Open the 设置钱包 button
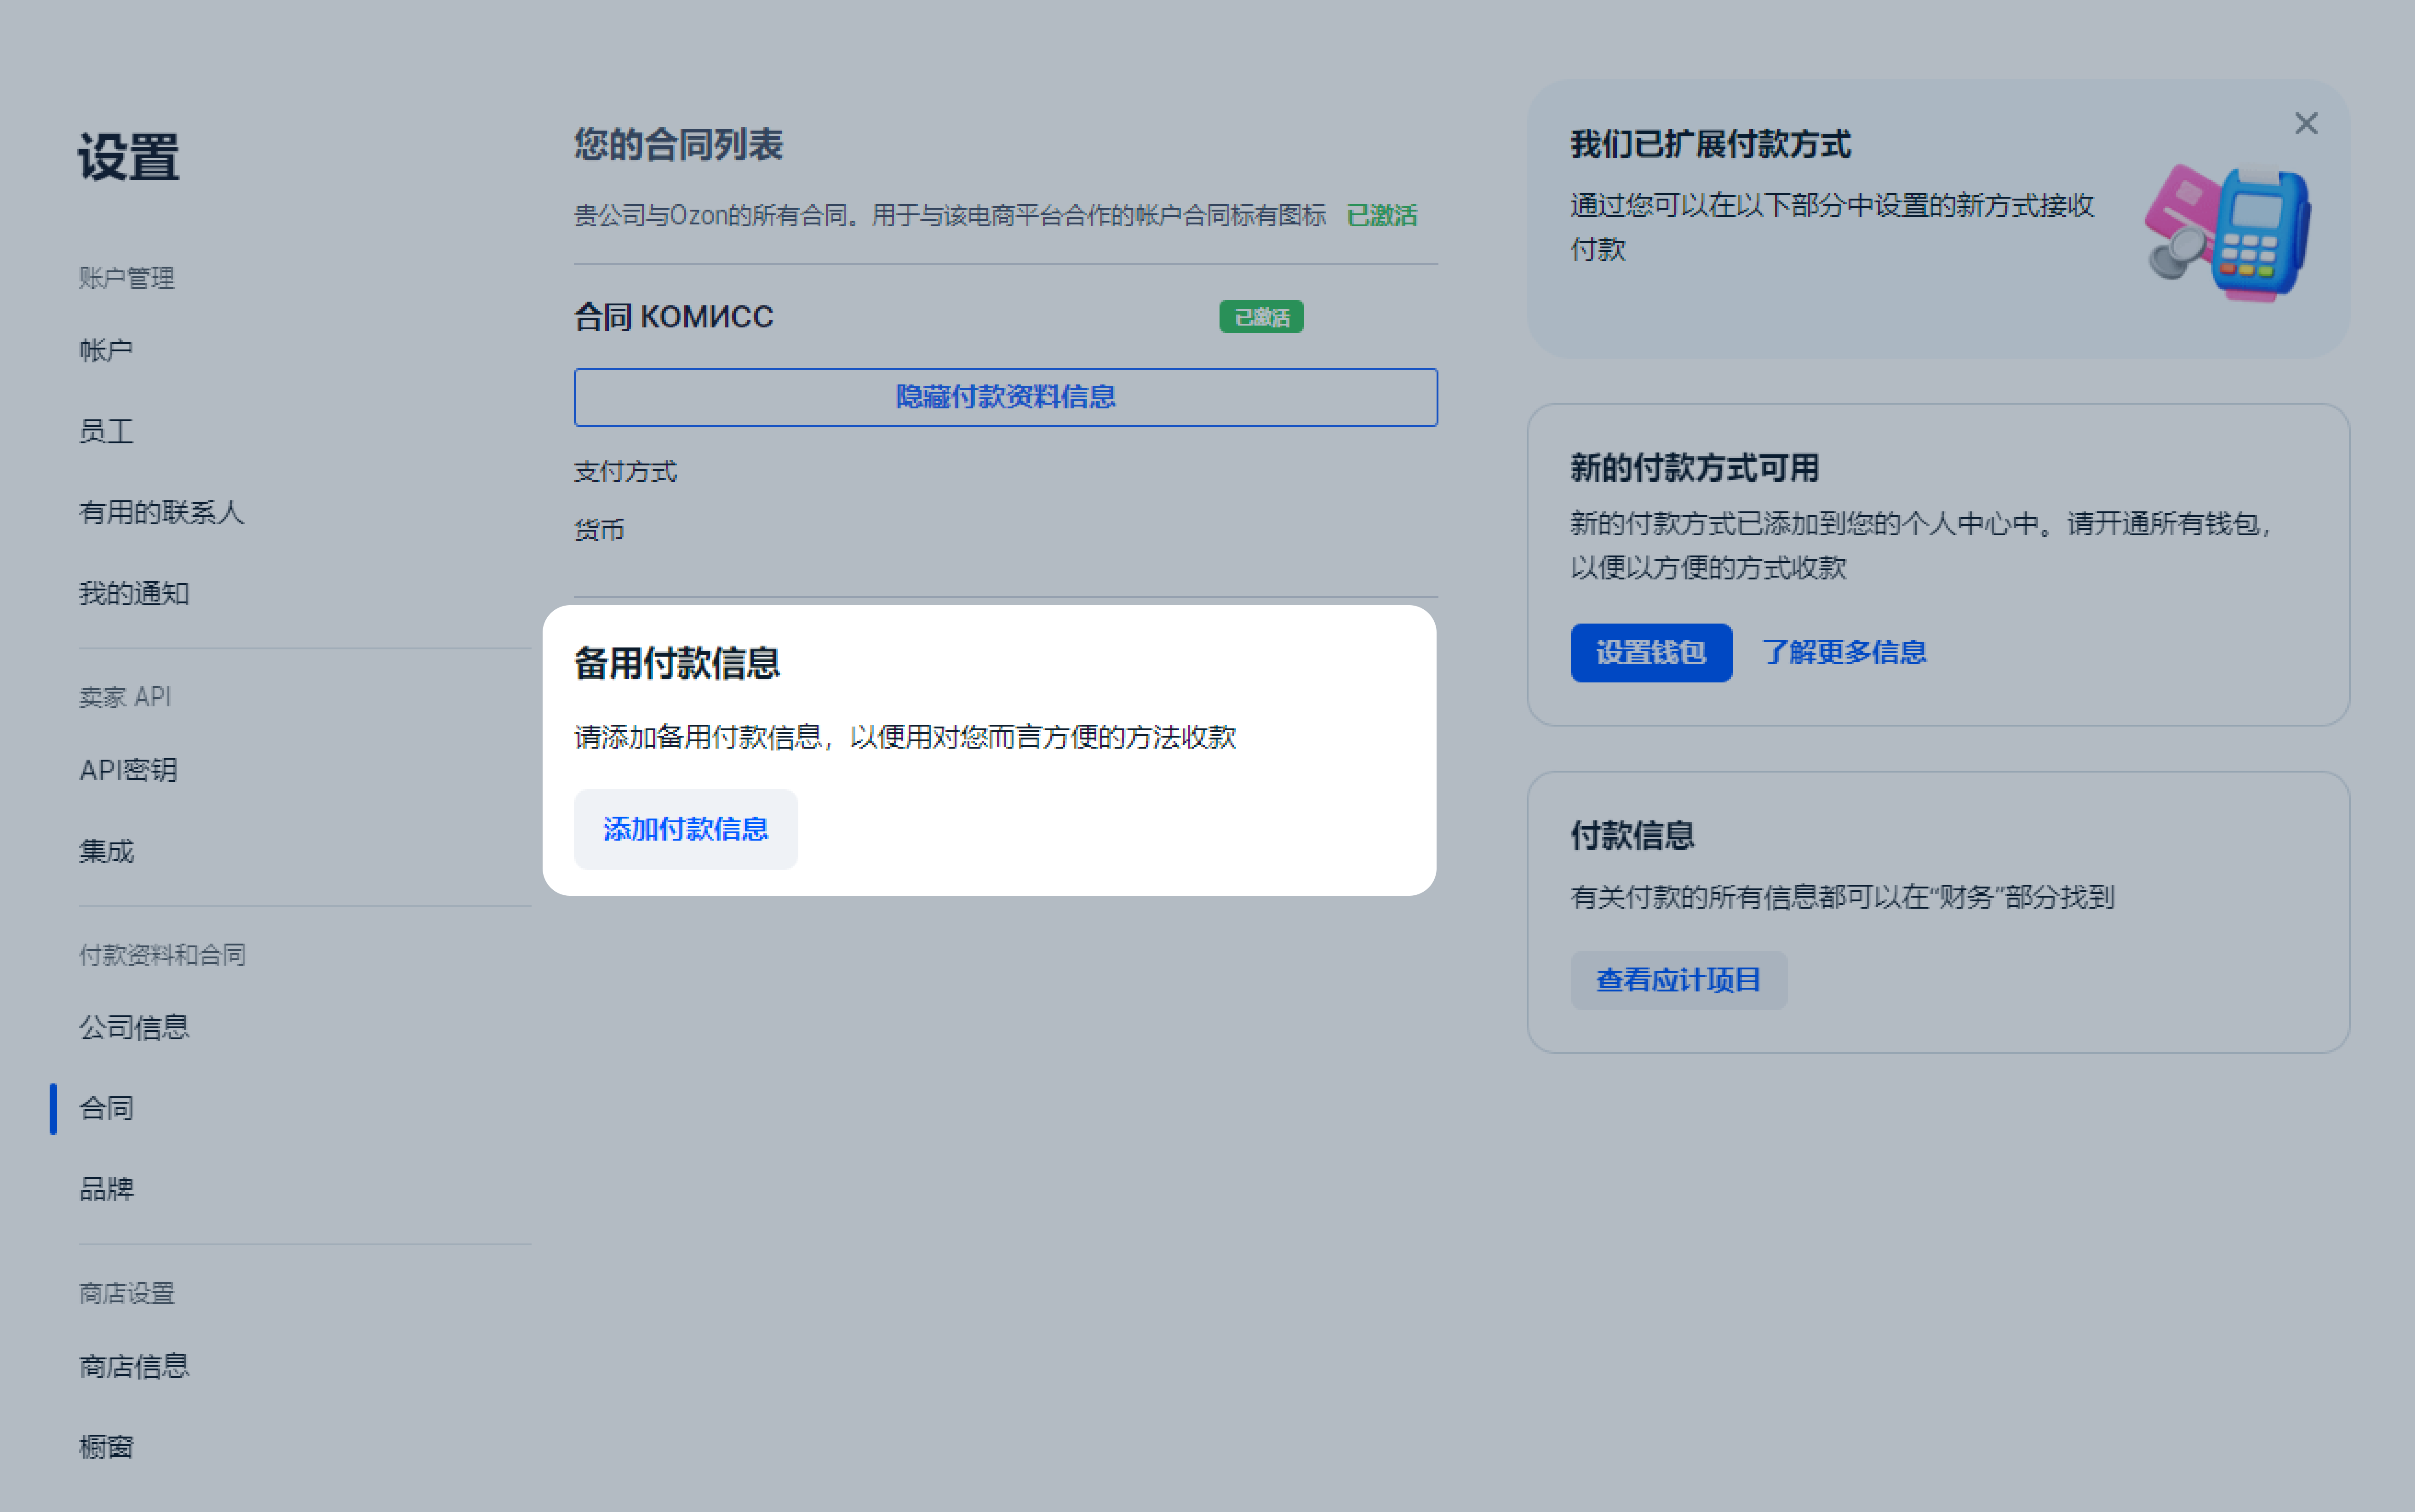 pos(1651,652)
